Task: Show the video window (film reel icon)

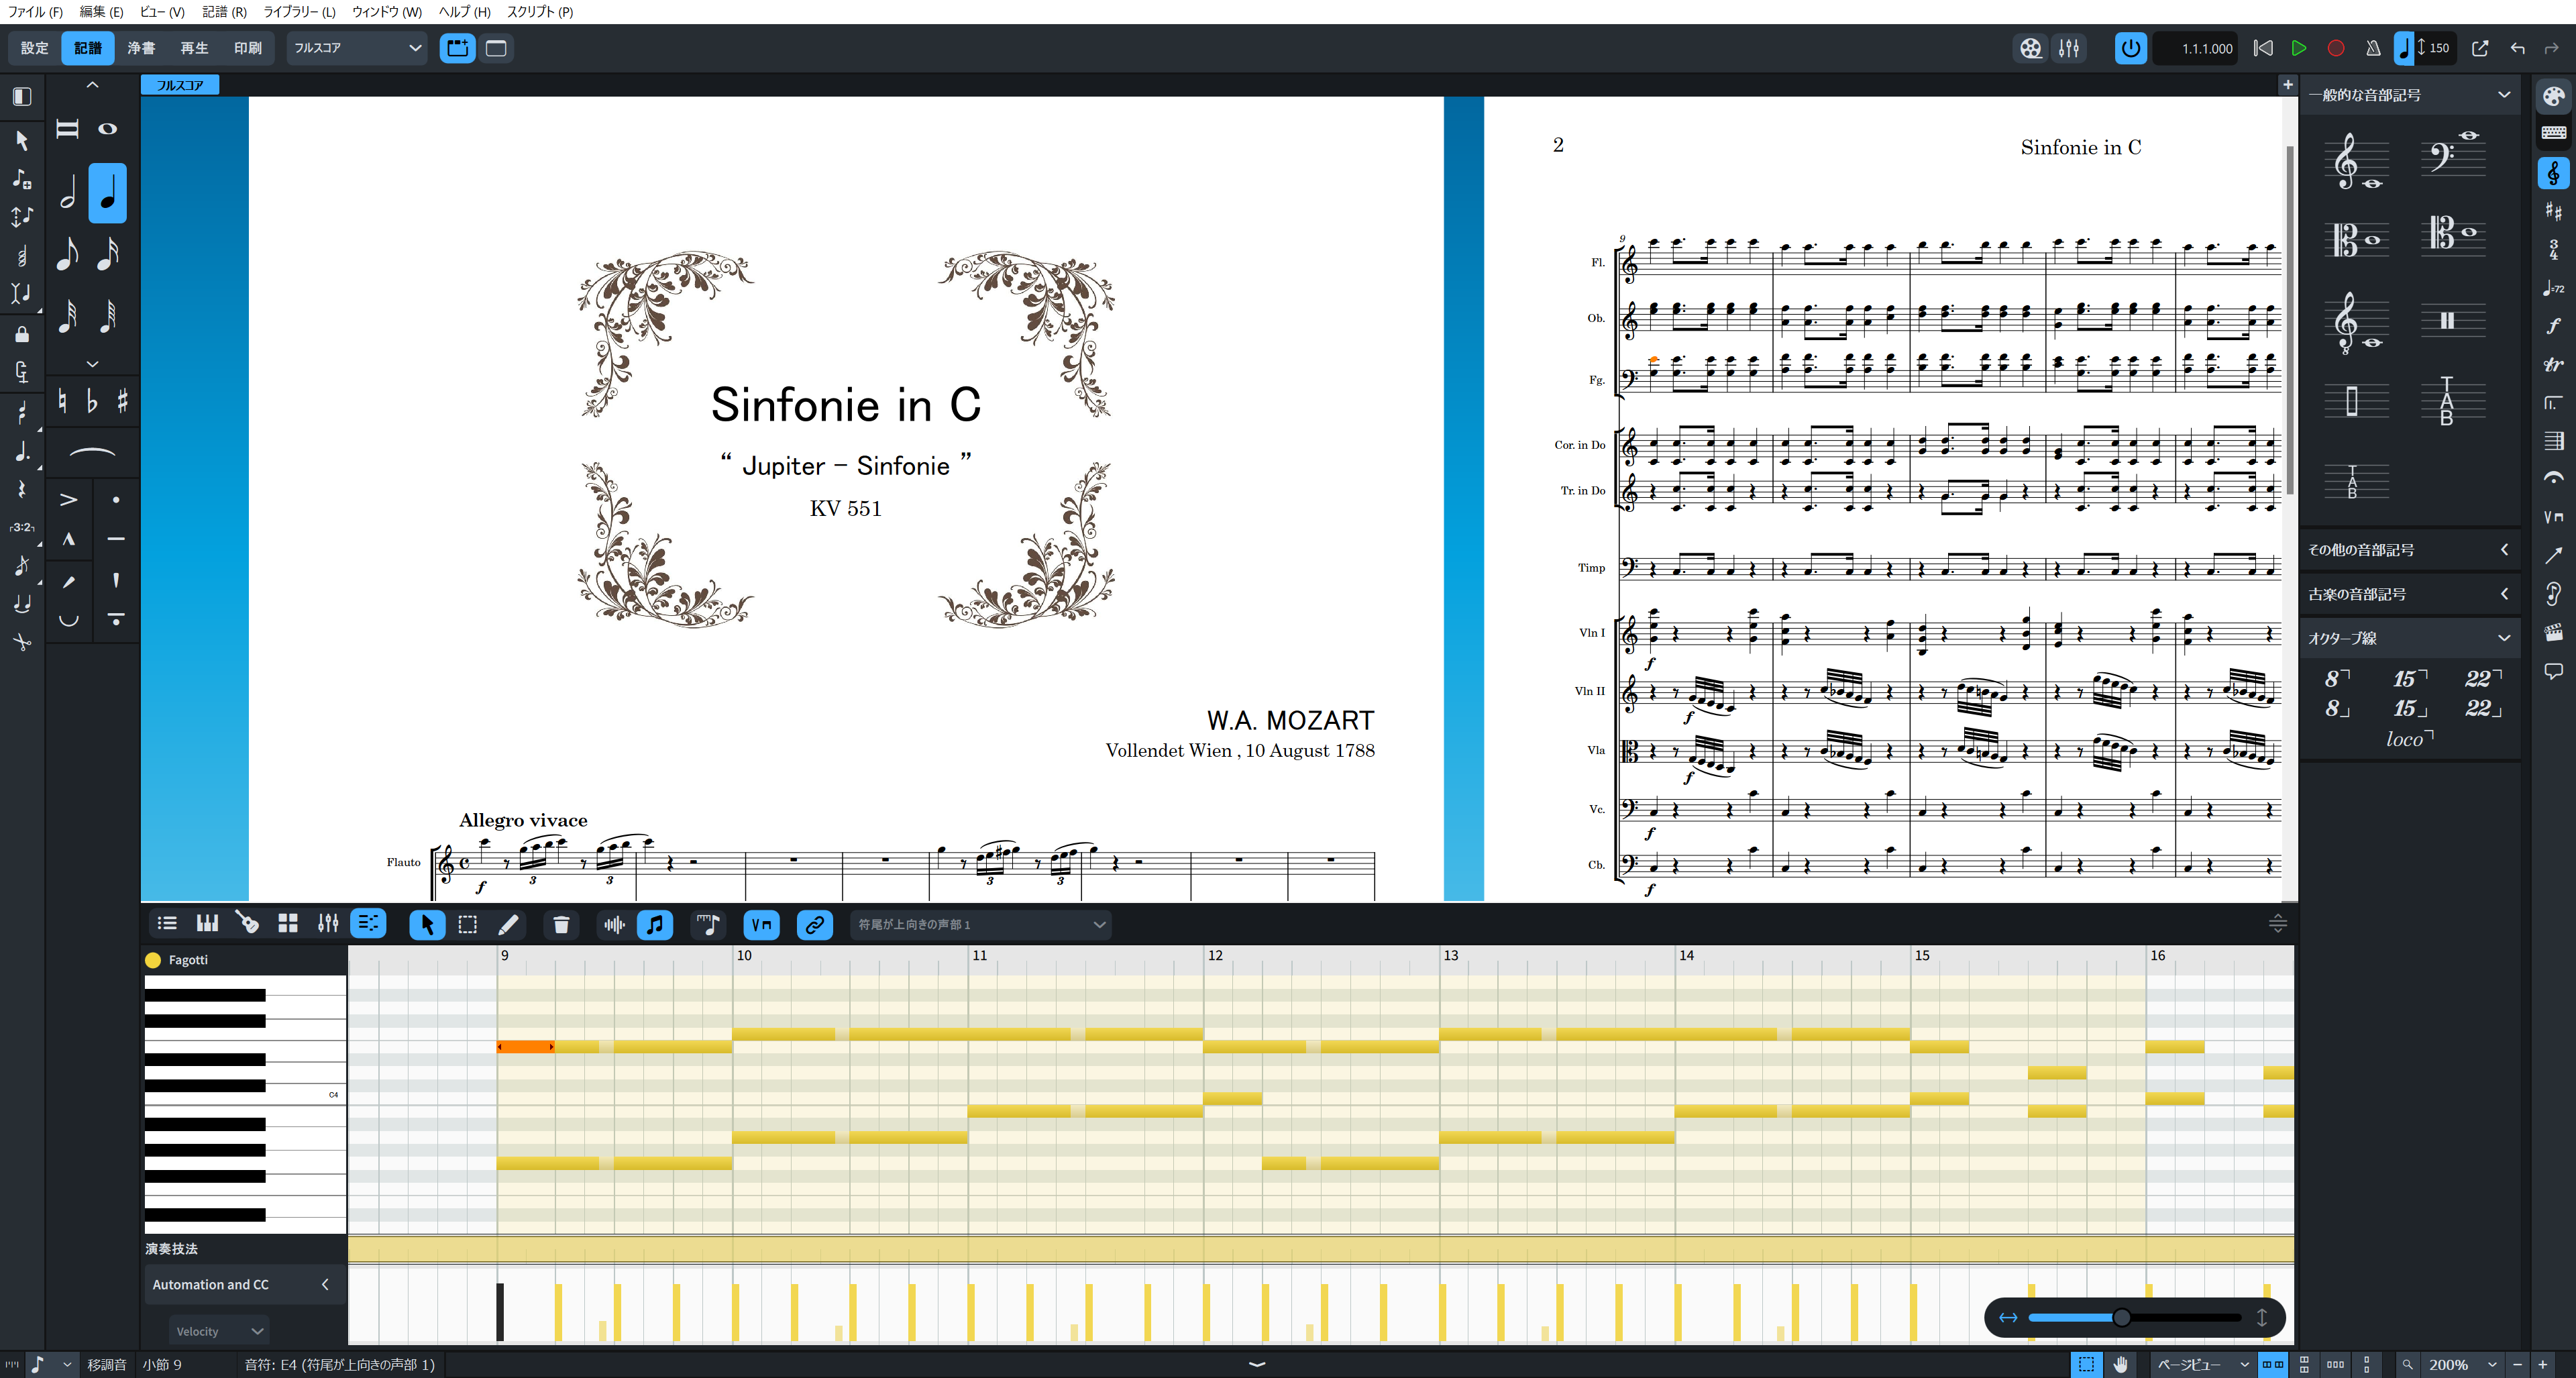Action: 2030,48
